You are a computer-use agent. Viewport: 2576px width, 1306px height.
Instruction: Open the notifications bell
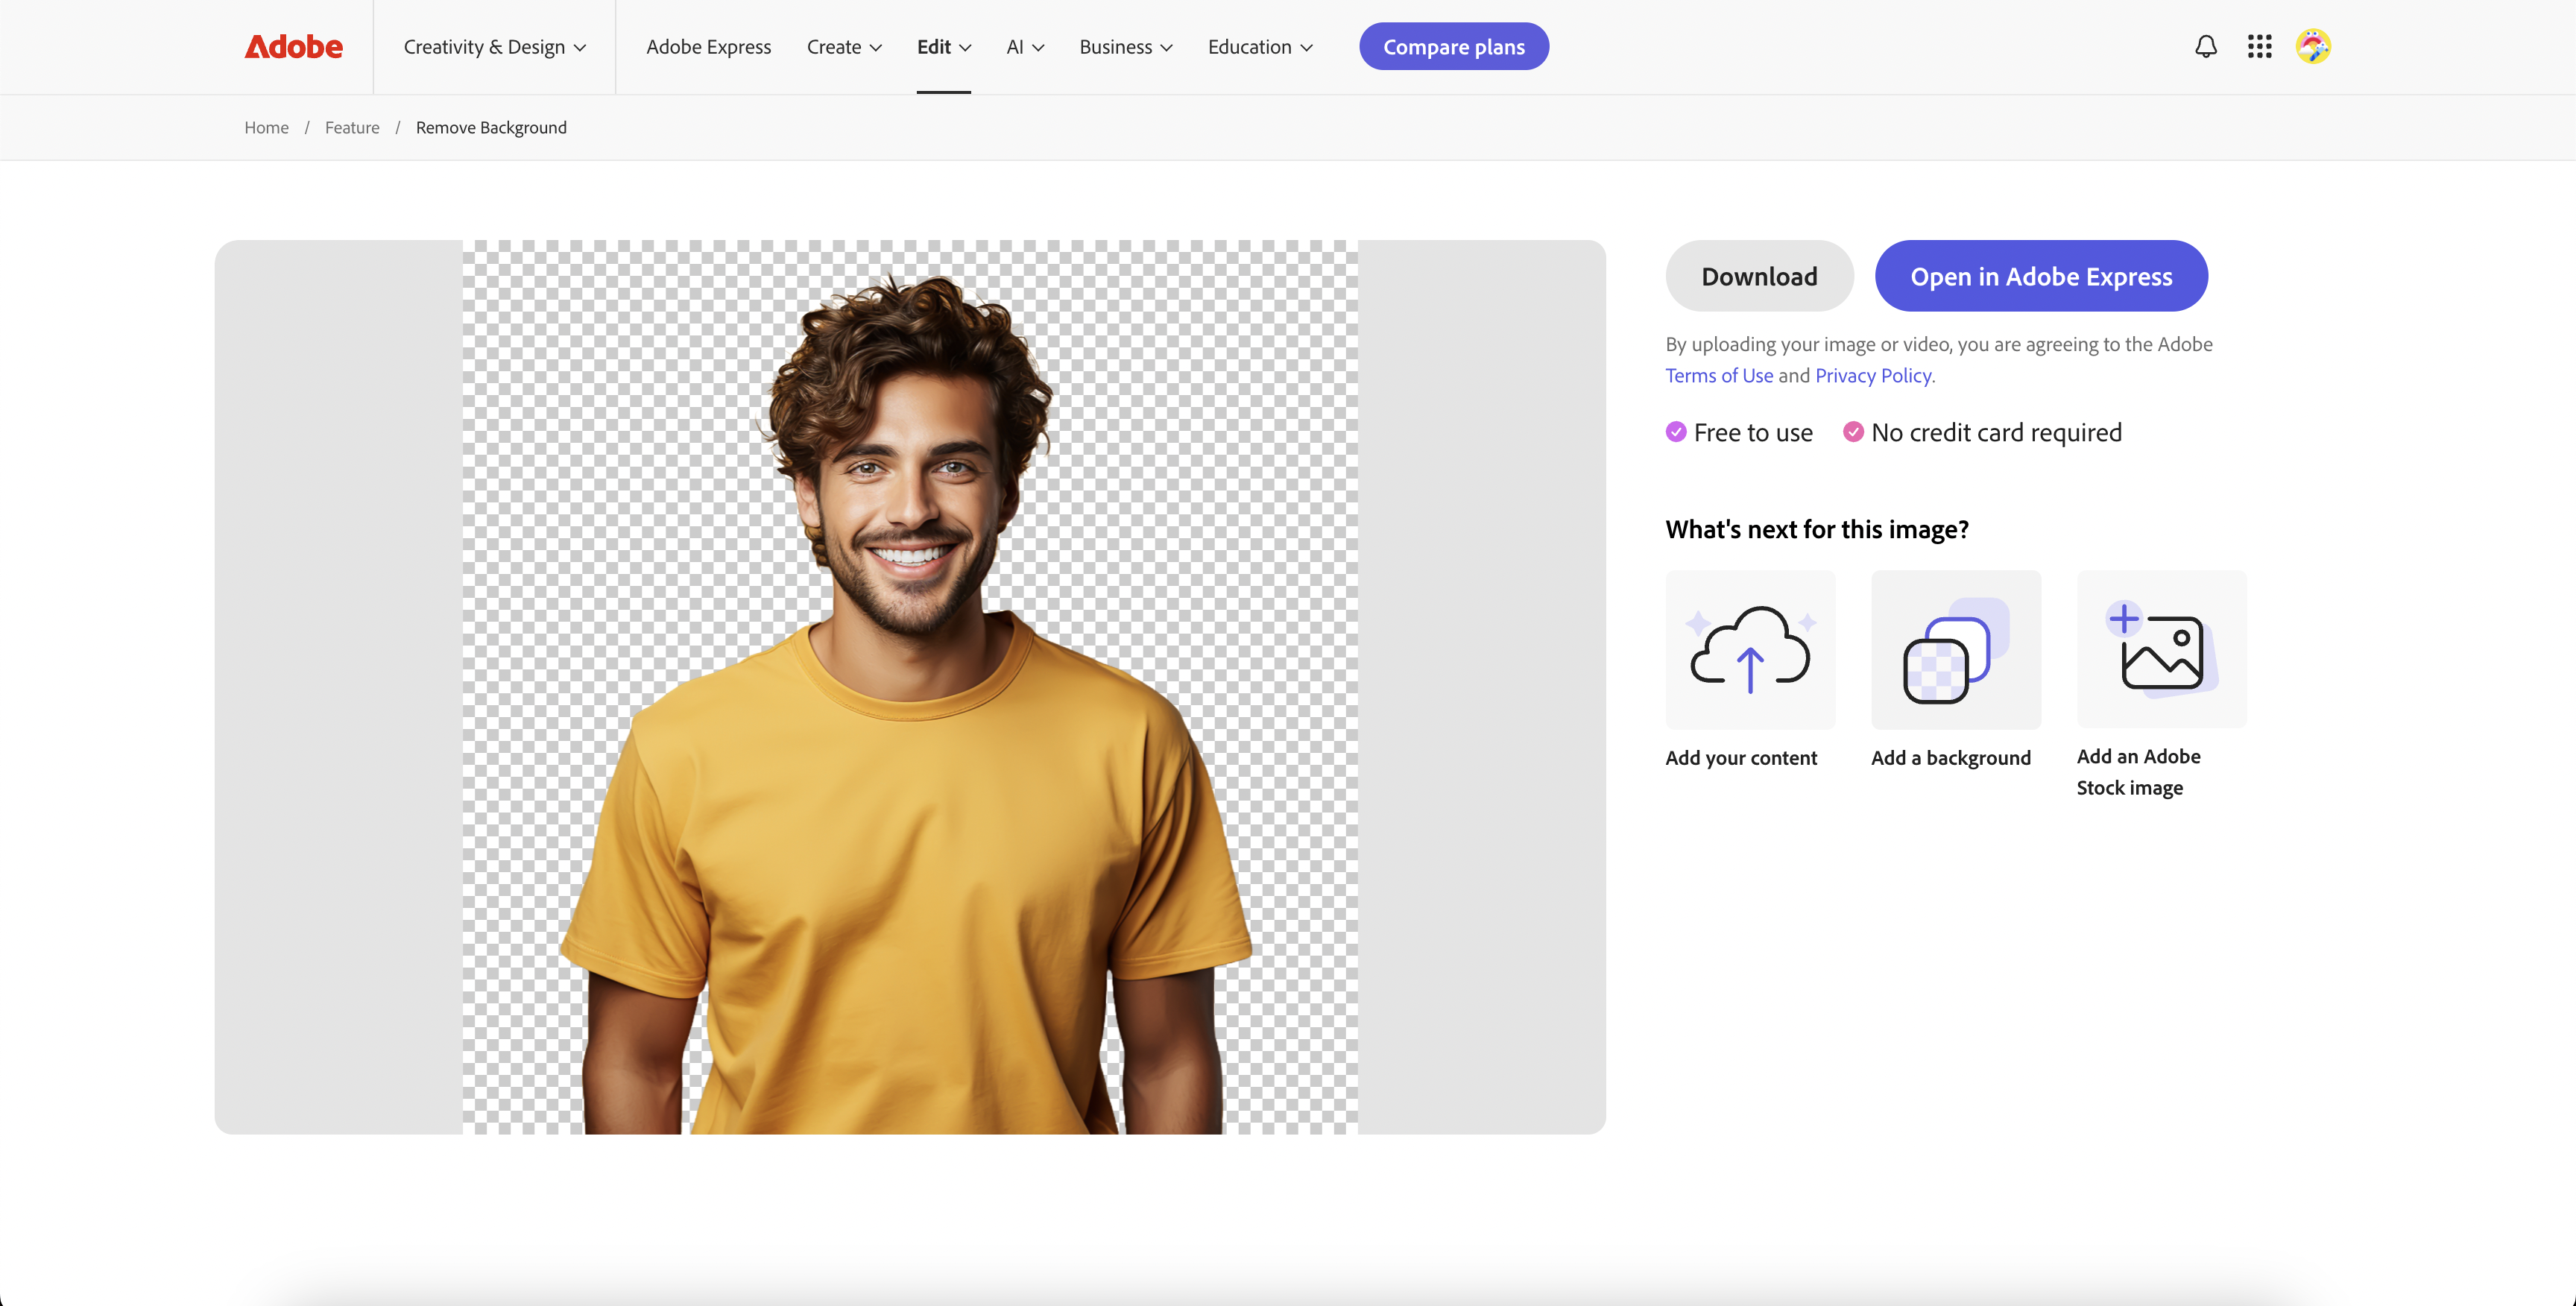click(x=2205, y=47)
